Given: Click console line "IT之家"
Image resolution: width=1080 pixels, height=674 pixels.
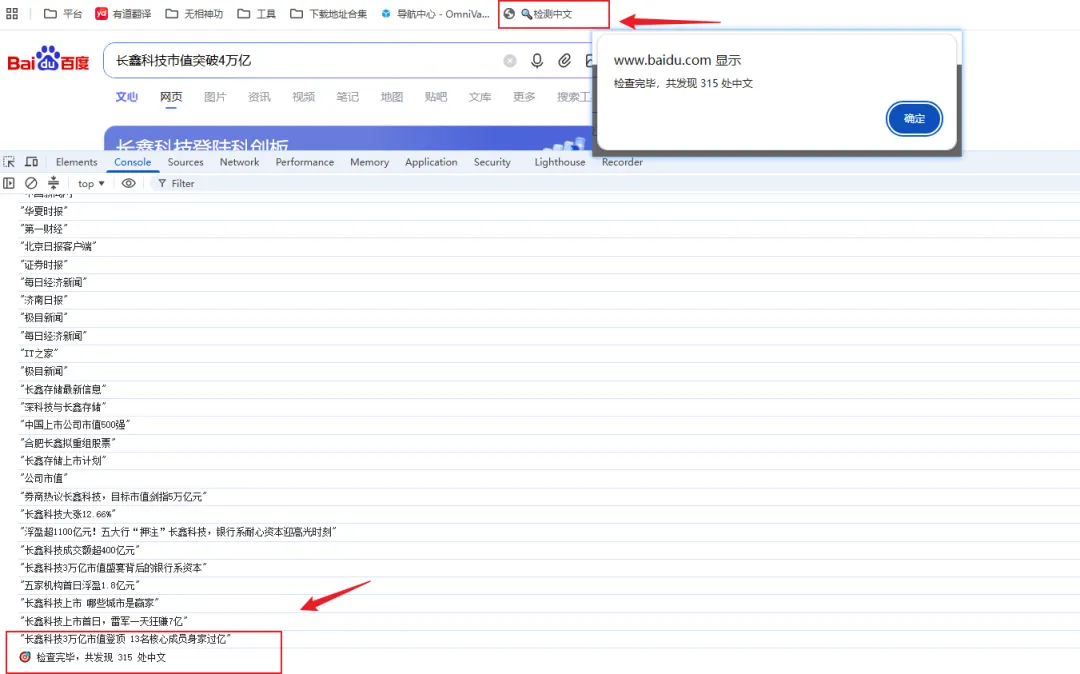Looking at the screenshot, I should click(x=39, y=353).
